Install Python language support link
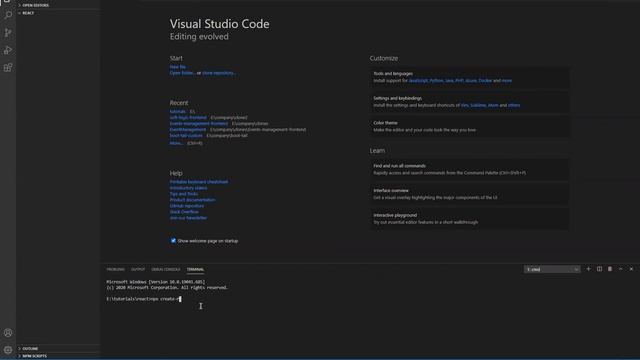The width and height of the screenshot is (640, 360). coord(436,80)
